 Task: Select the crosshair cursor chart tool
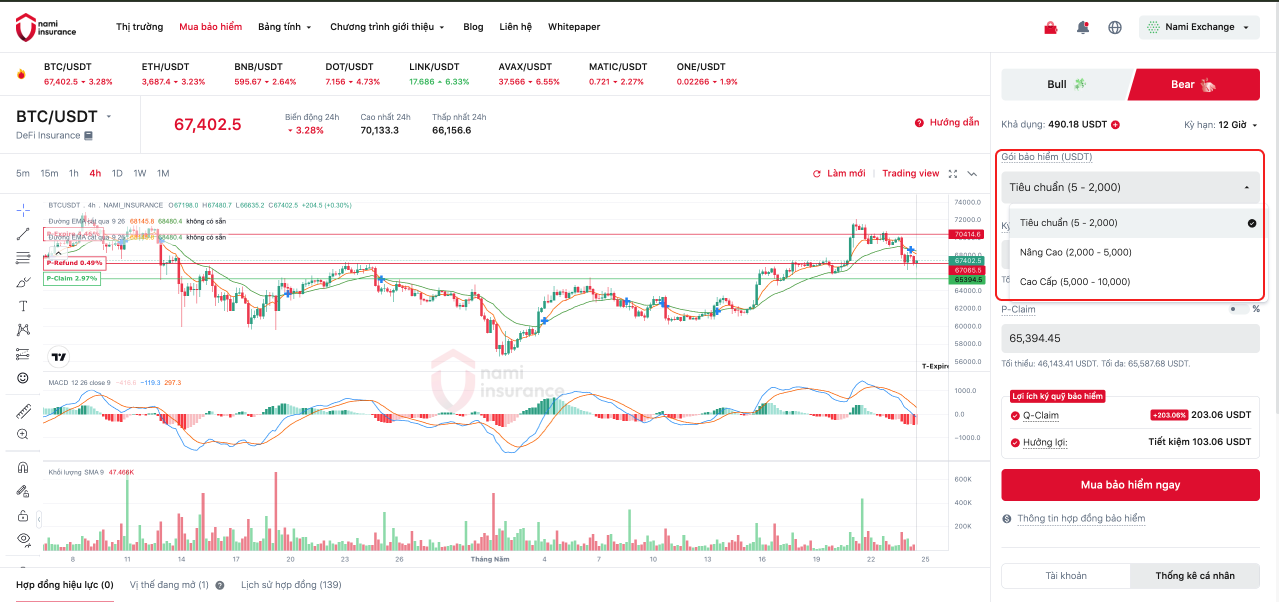pos(22,210)
